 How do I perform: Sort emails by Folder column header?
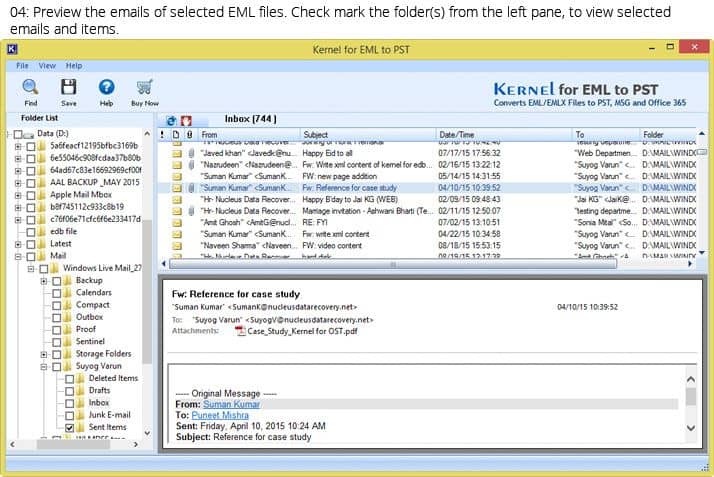point(668,134)
